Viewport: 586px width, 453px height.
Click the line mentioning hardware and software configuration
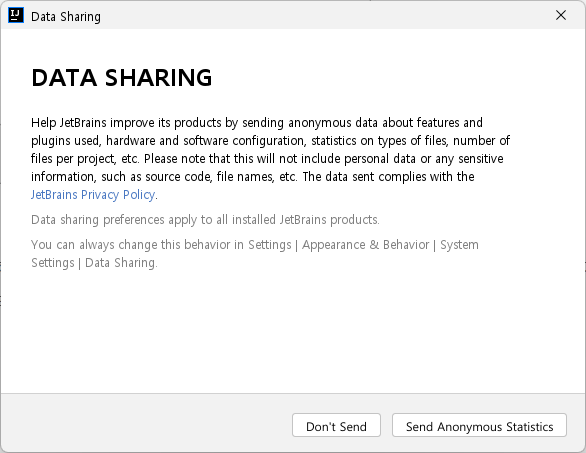tap(271, 141)
